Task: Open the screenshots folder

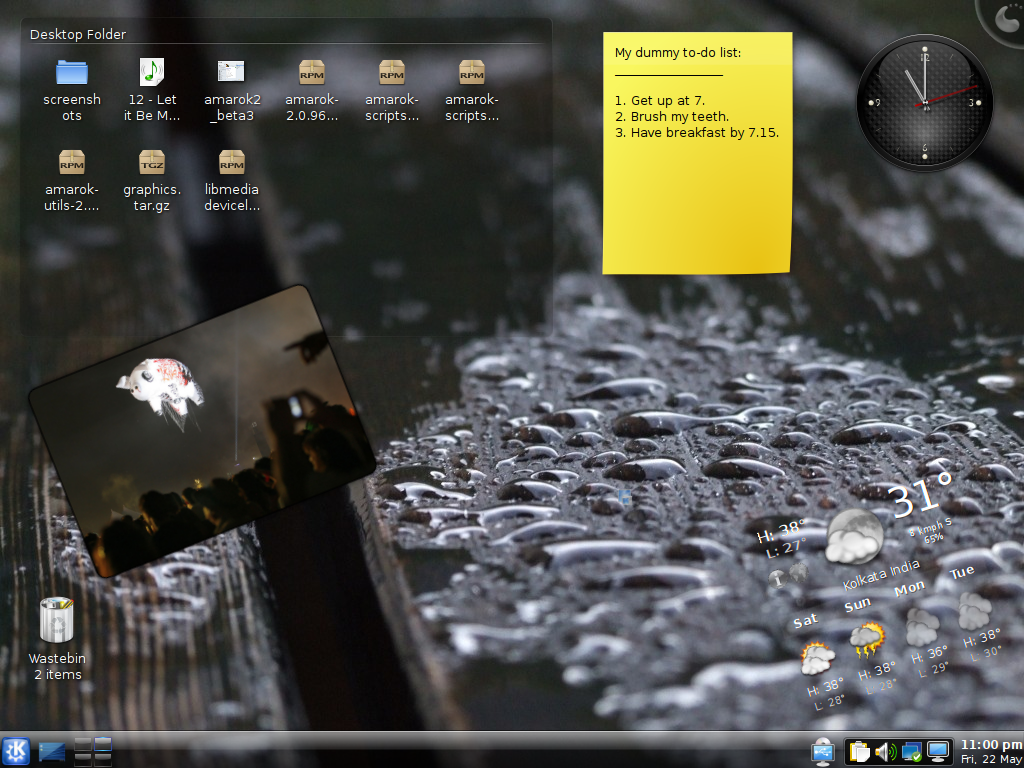Action: 72,72
